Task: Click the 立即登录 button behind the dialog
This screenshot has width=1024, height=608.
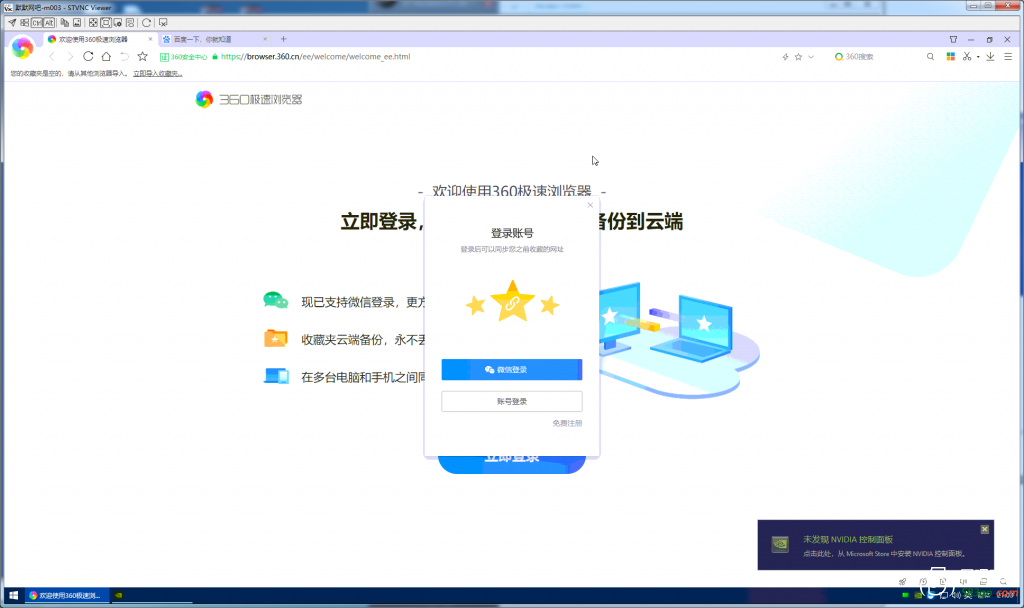Action: (512, 465)
